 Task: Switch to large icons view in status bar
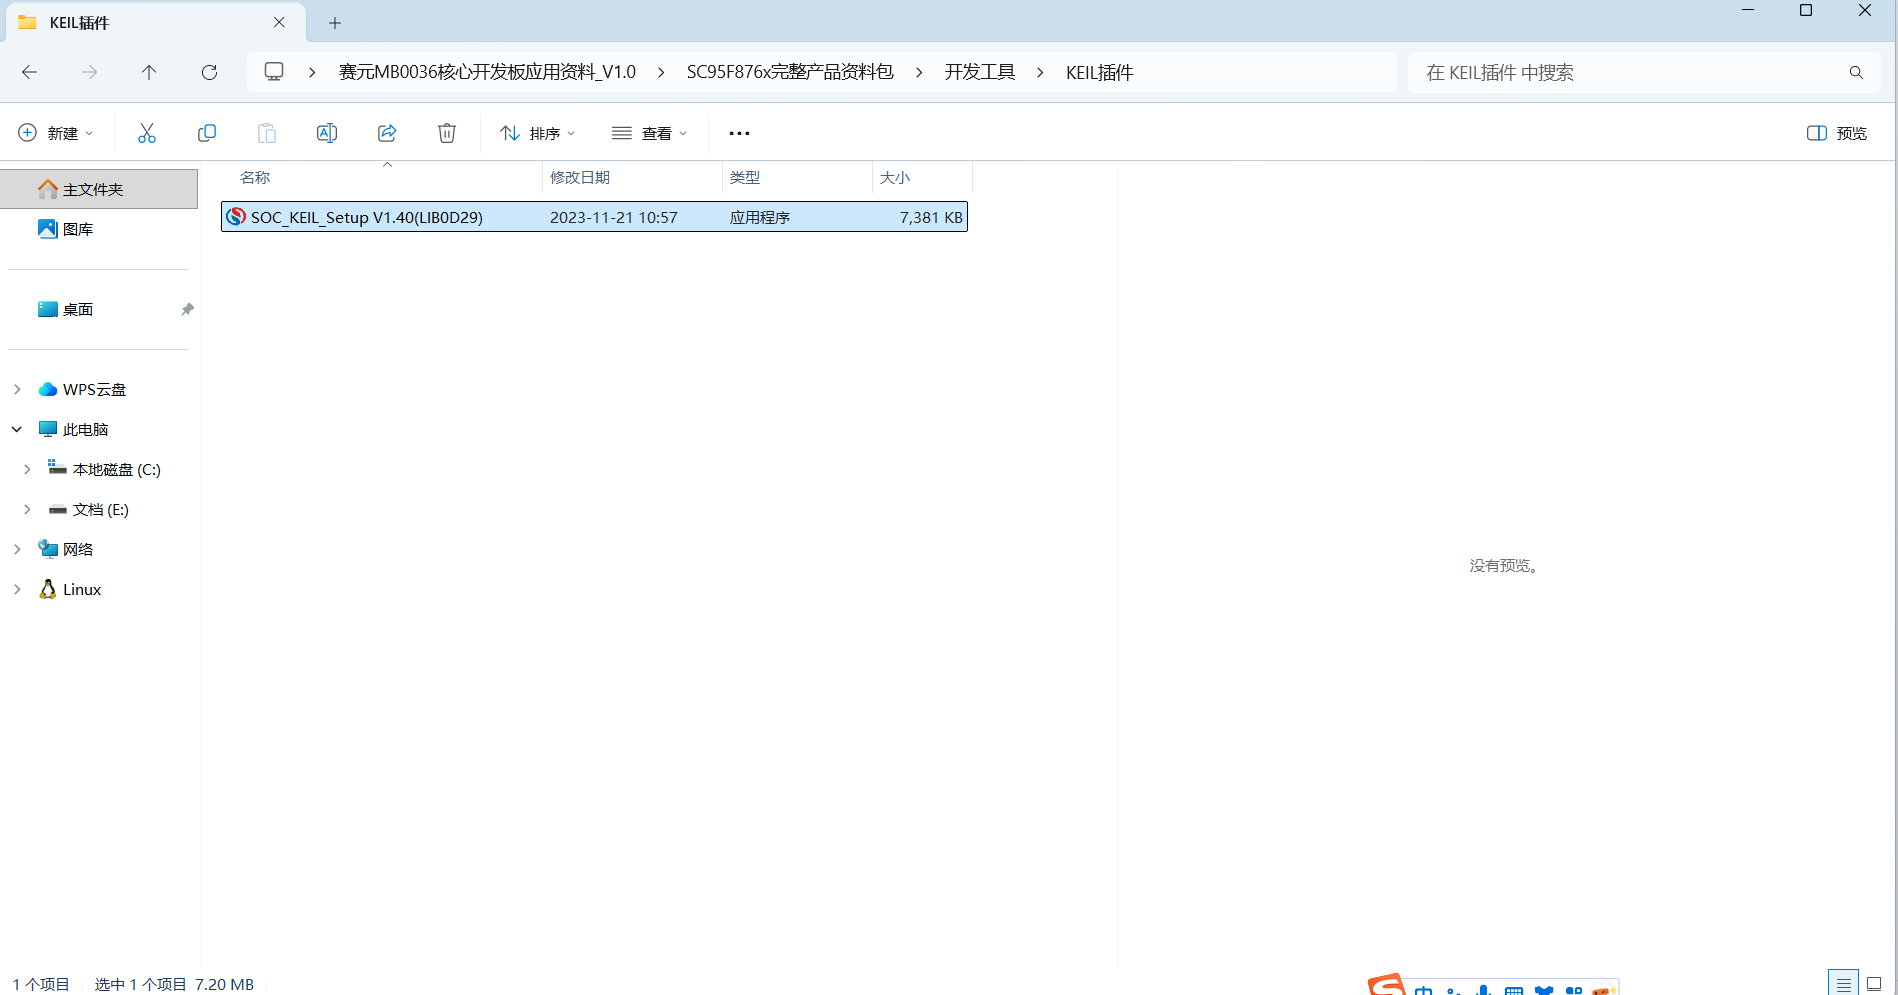point(1874,984)
